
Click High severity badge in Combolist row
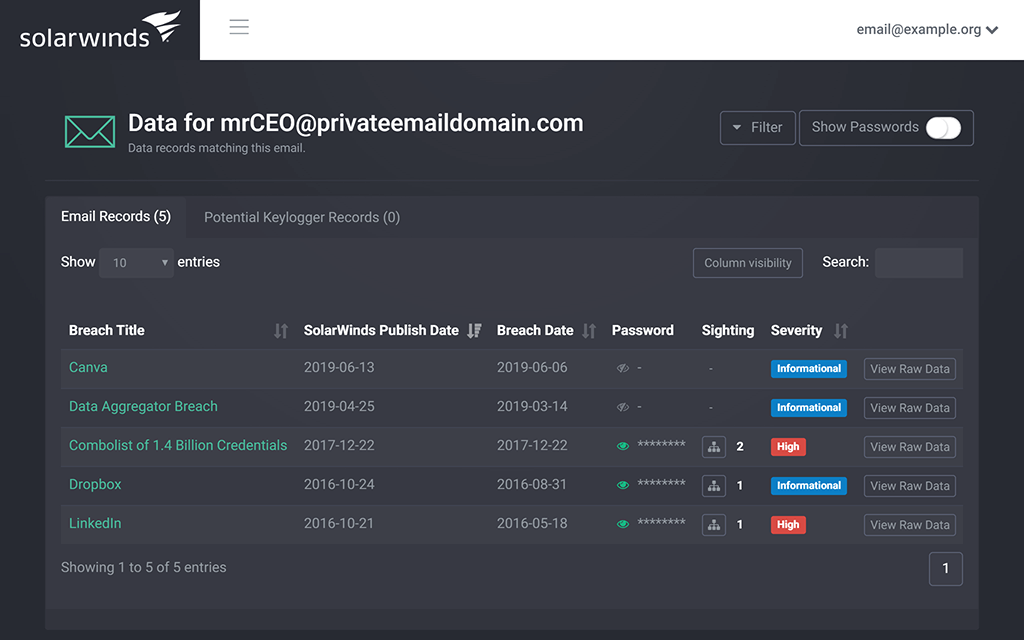788,447
